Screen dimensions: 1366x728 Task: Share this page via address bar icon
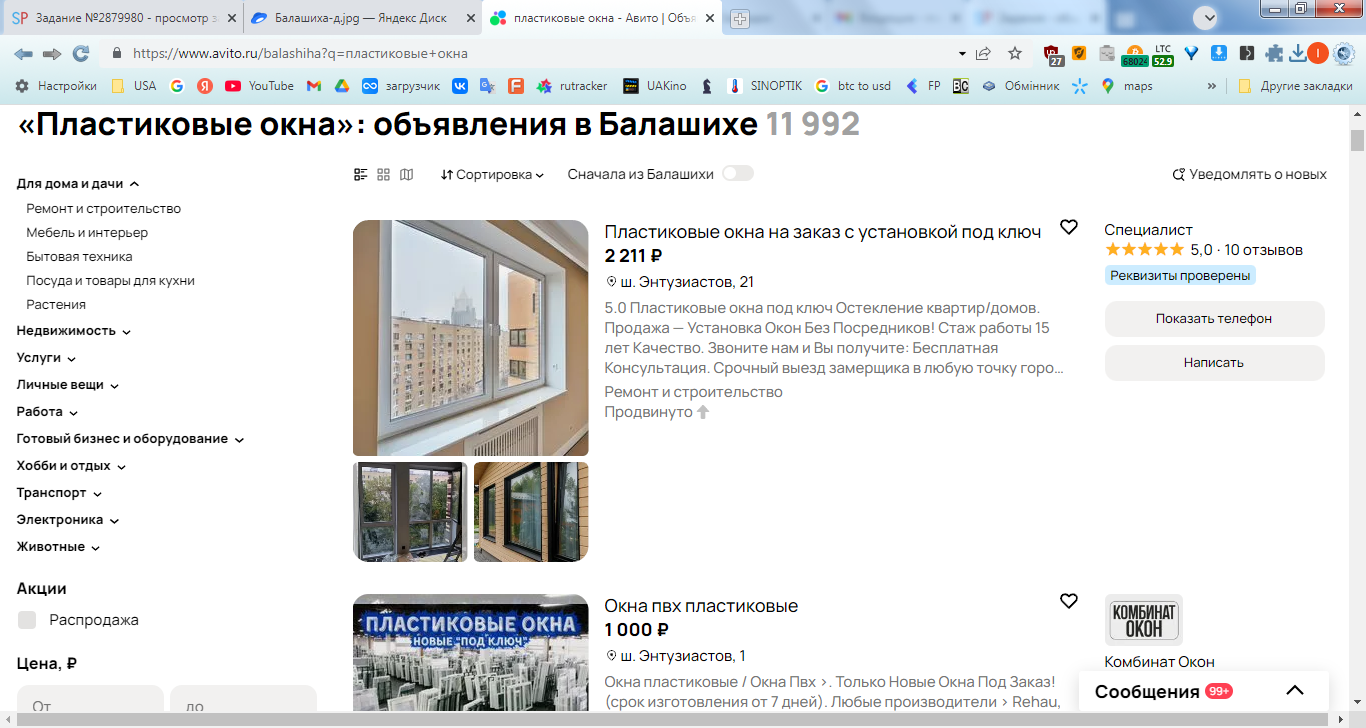[984, 53]
